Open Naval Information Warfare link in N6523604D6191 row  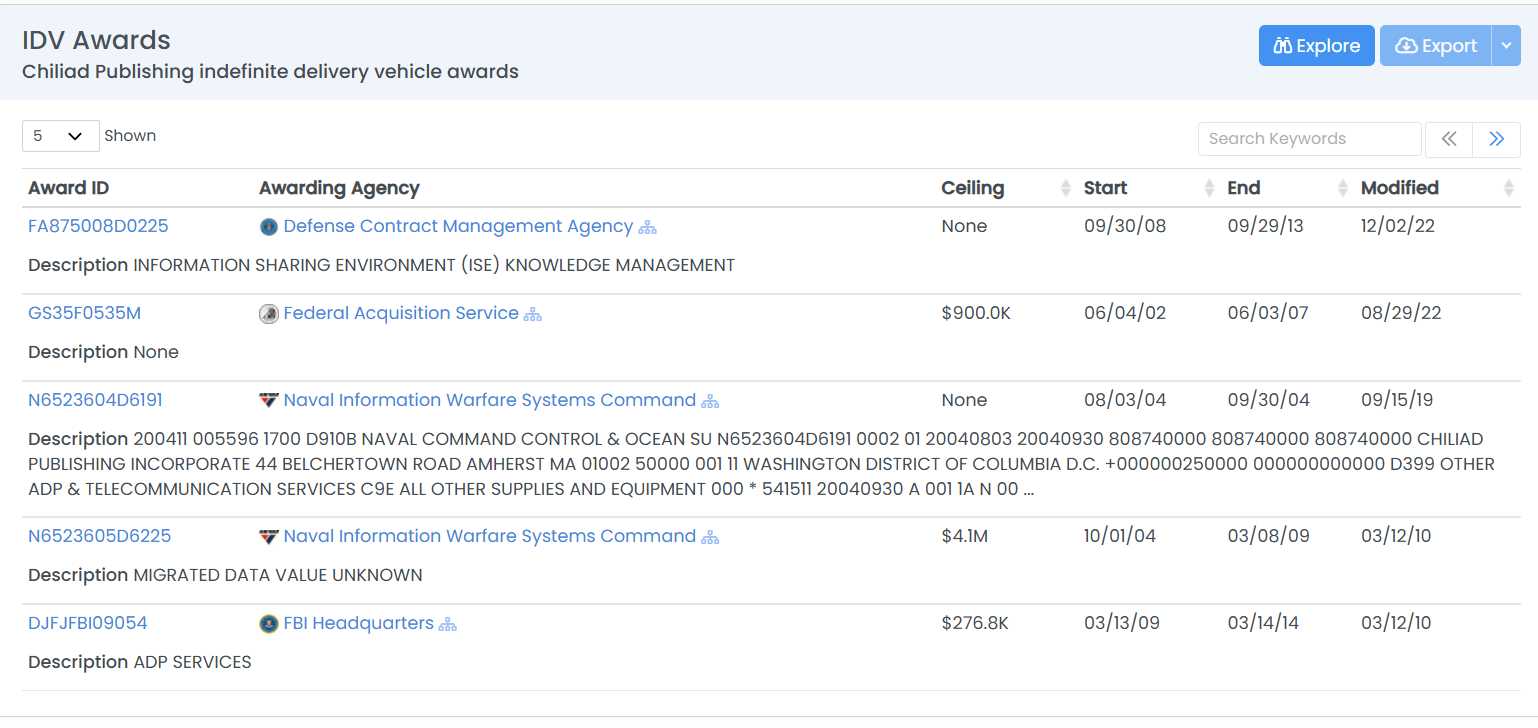click(x=489, y=400)
